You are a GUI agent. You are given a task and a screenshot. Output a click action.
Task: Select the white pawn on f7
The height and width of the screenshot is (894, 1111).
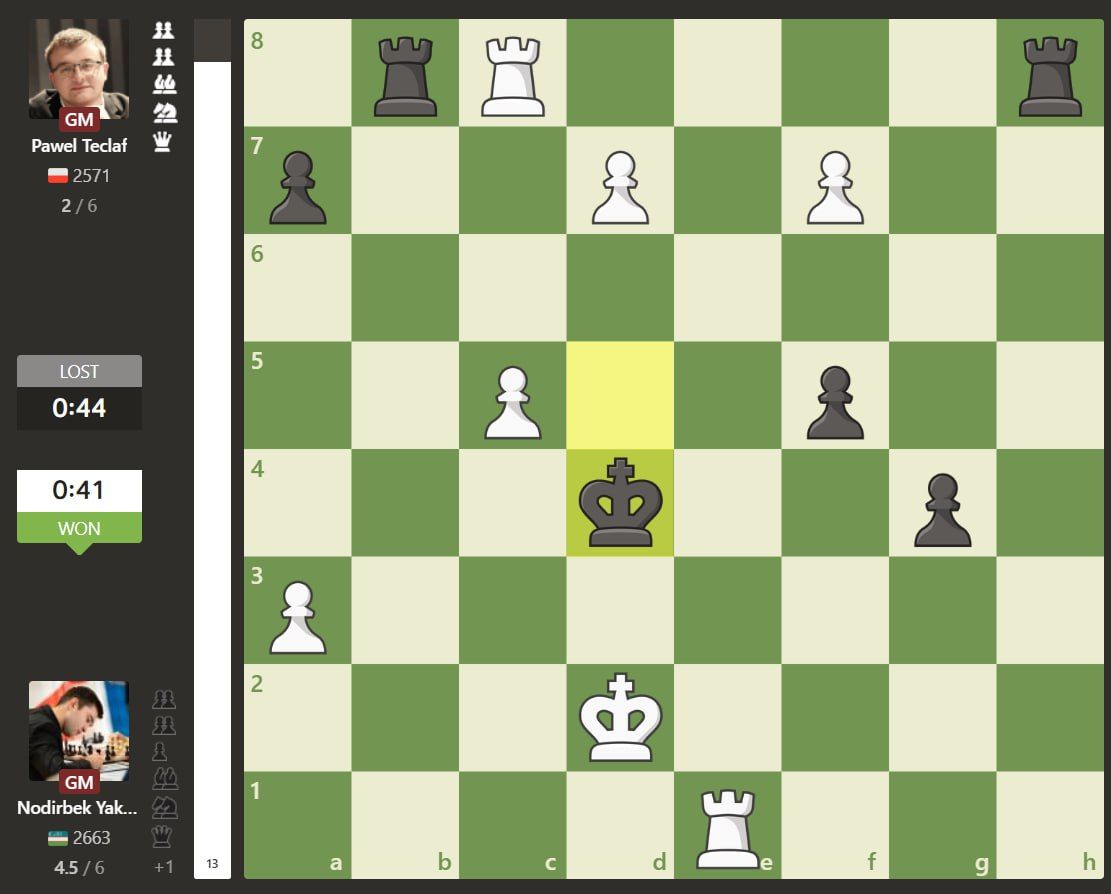click(x=835, y=188)
